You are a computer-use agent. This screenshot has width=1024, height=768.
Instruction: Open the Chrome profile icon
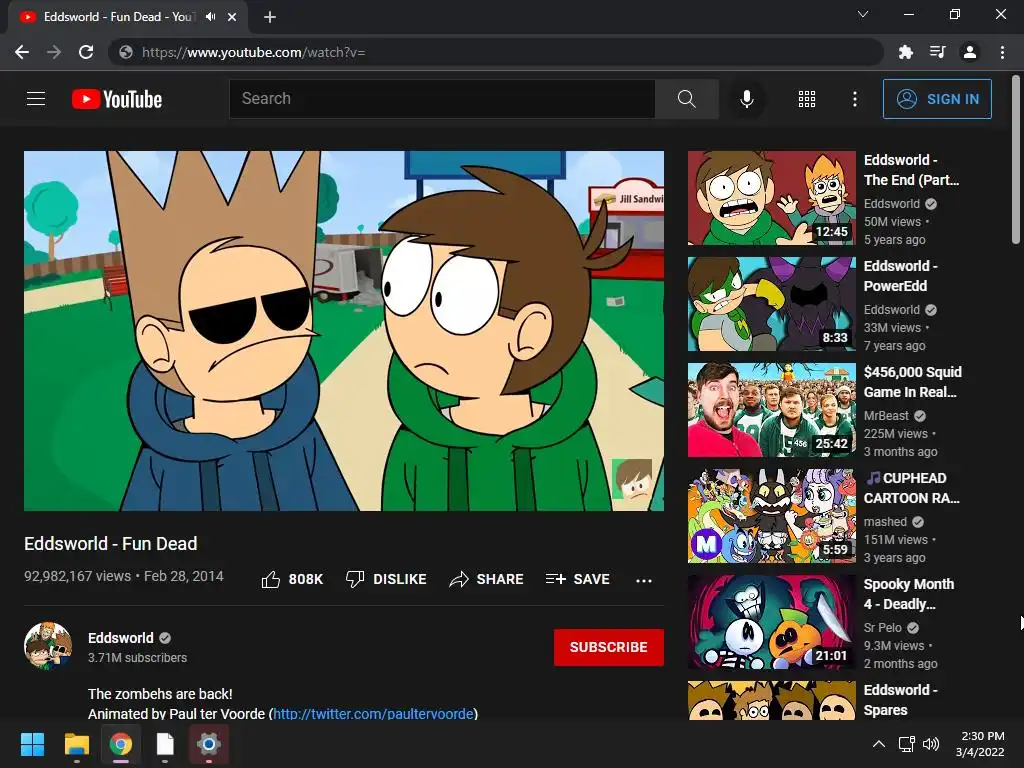(970, 52)
